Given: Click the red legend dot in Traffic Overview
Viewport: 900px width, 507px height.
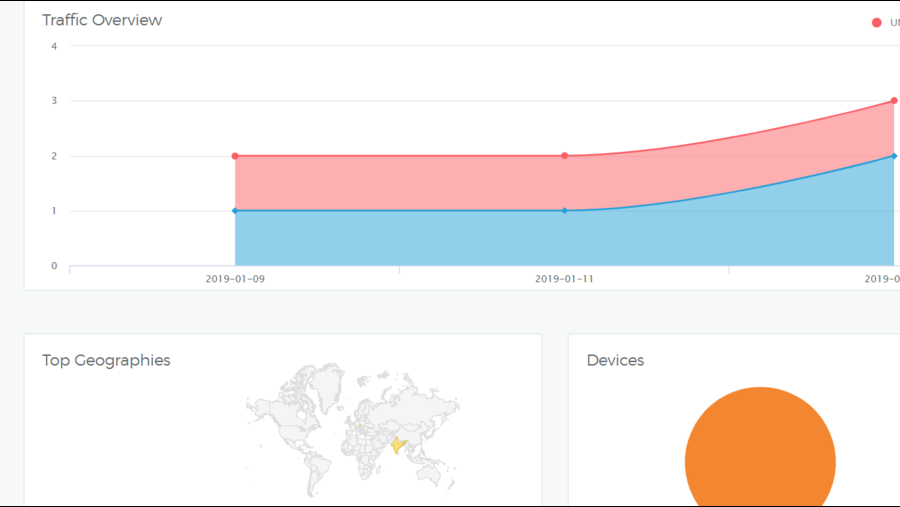Looking at the screenshot, I should 877,22.
